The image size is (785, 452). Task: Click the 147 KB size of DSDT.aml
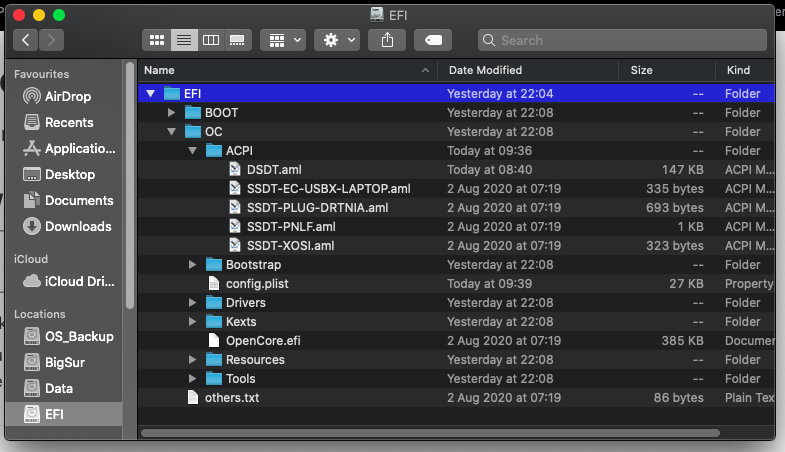coord(682,170)
